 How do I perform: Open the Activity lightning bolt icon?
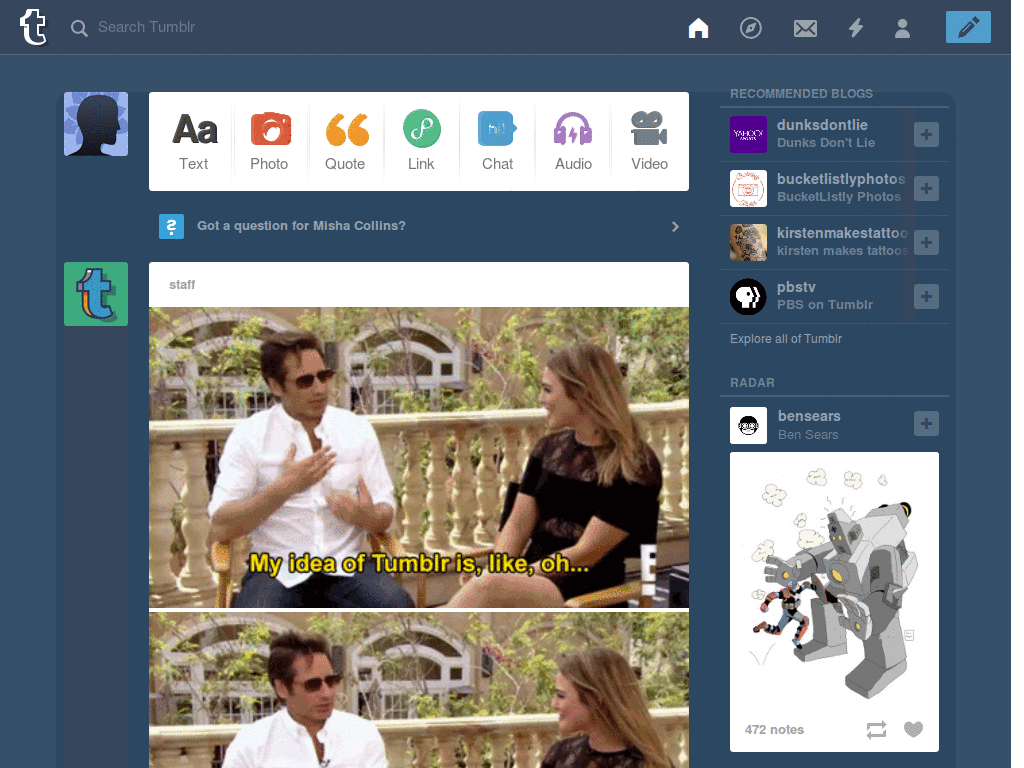[x=856, y=28]
